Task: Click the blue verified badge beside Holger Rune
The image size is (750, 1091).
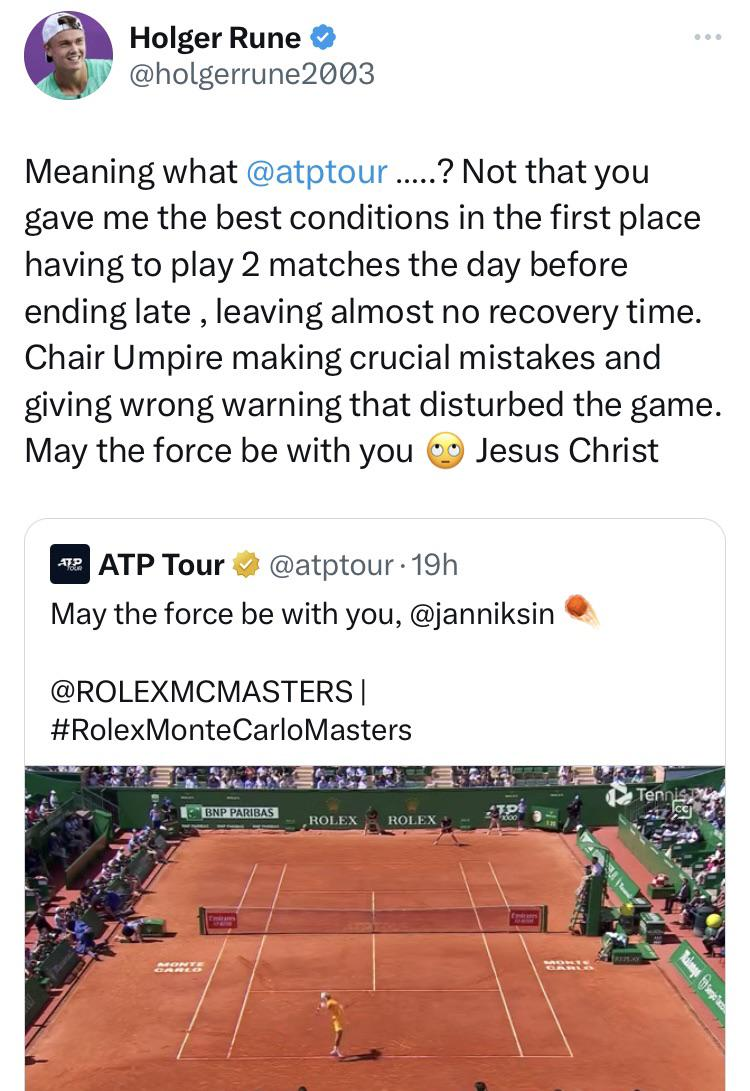Action: point(323,38)
